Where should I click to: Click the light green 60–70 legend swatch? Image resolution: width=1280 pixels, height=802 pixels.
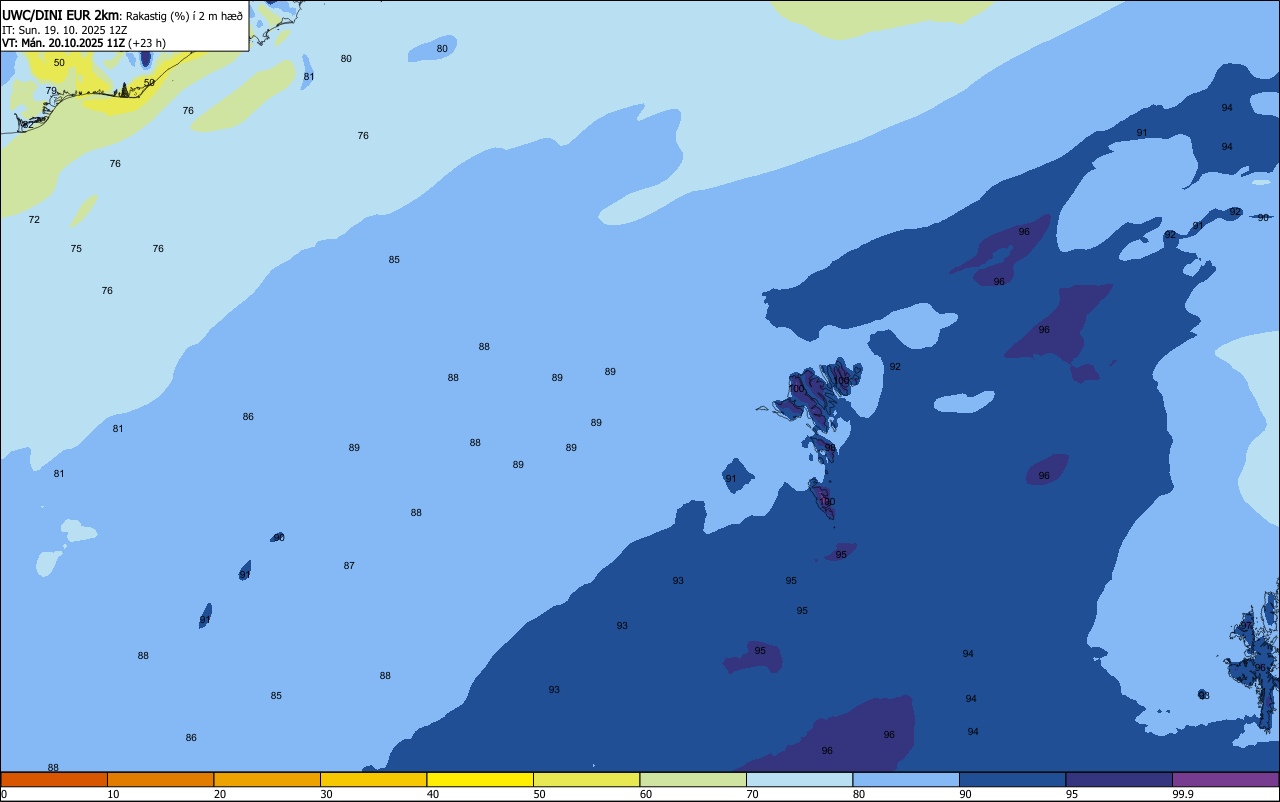pos(693,779)
